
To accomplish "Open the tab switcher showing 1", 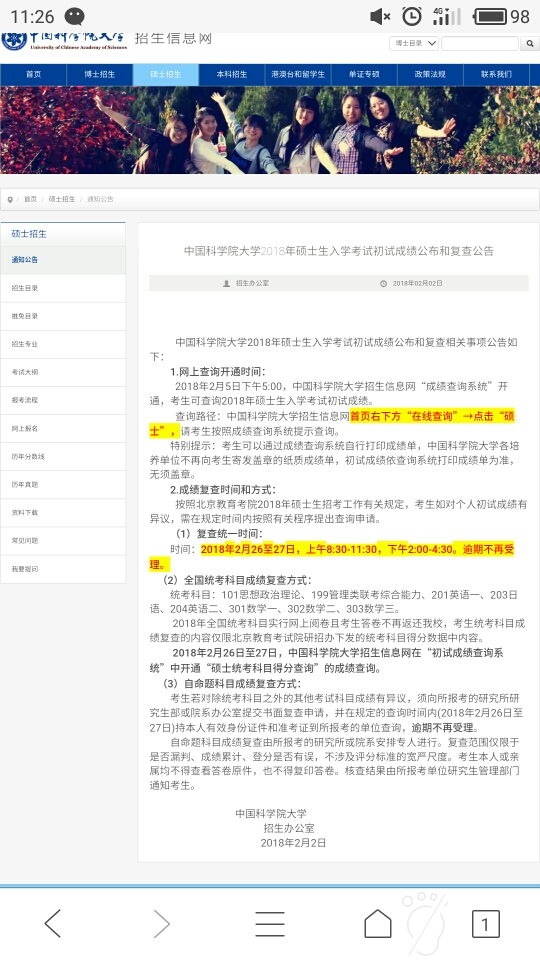I will (x=486, y=924).
